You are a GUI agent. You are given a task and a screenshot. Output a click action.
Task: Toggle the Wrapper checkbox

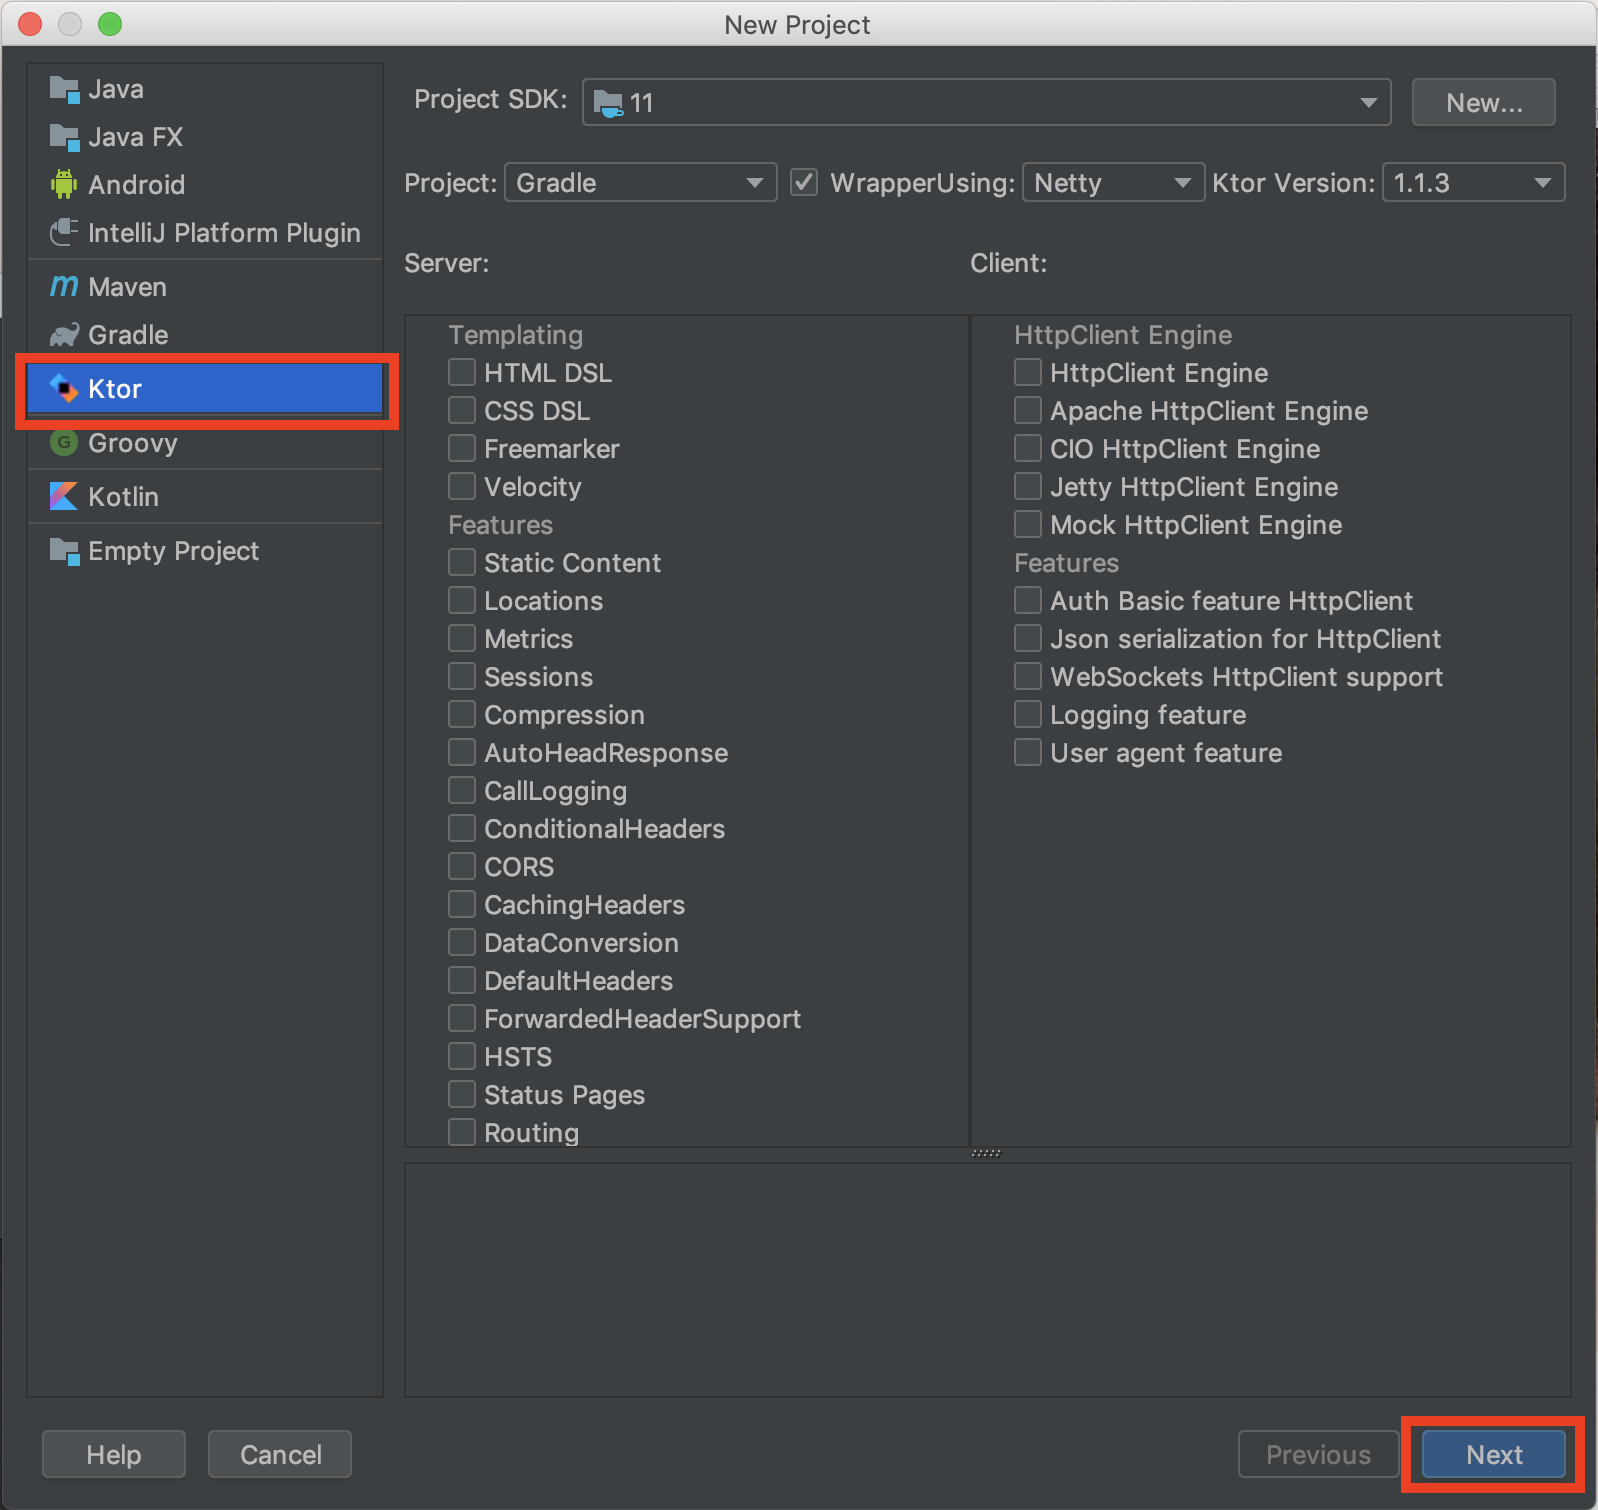click(x=804, y=182)
